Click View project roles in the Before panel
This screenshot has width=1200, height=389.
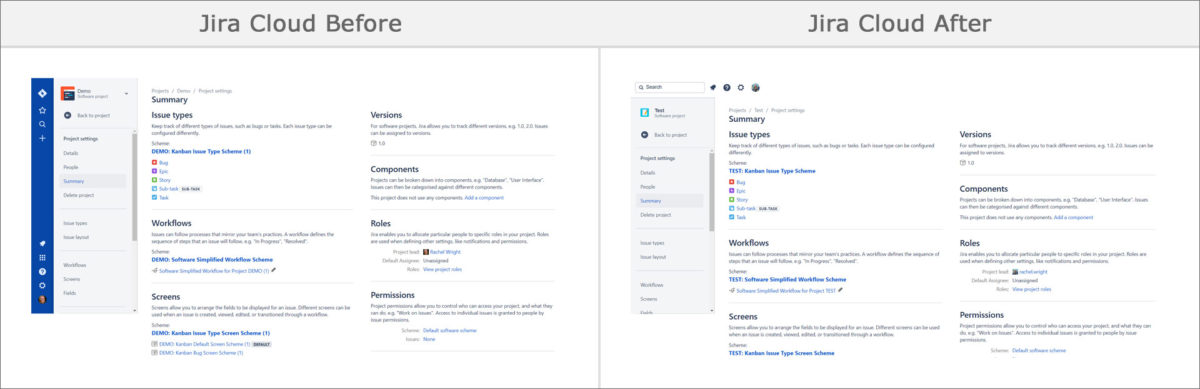pyautogui.click(x=442, y=270)
